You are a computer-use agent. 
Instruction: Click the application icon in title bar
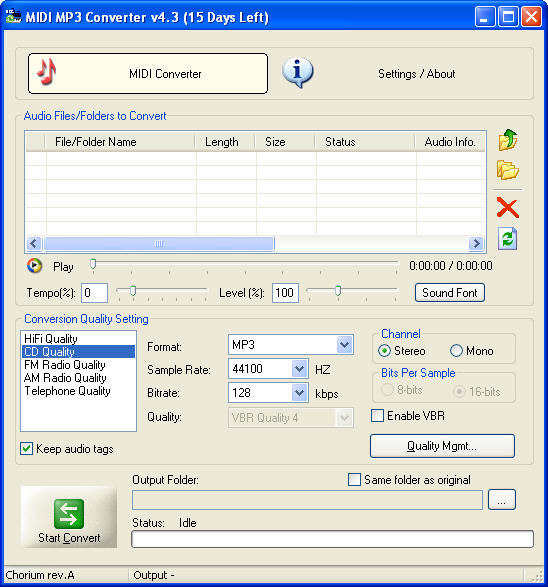[13, 17]
